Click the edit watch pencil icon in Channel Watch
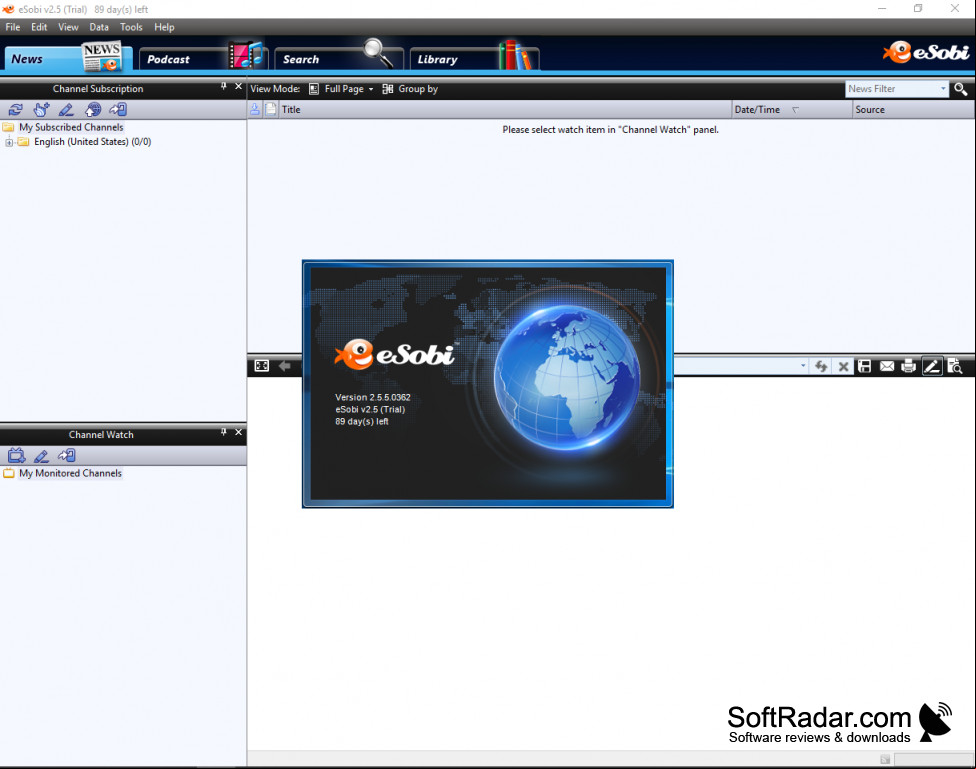The image size is (976, 769). tap(41, 456)
